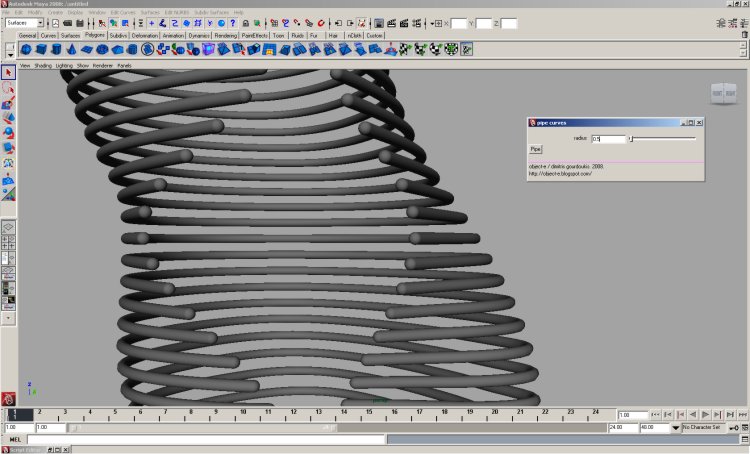This screenshot has height=454, width=750.
Task: Click the Show Manipulator tool in toolbox
Action: pos(8,194)
